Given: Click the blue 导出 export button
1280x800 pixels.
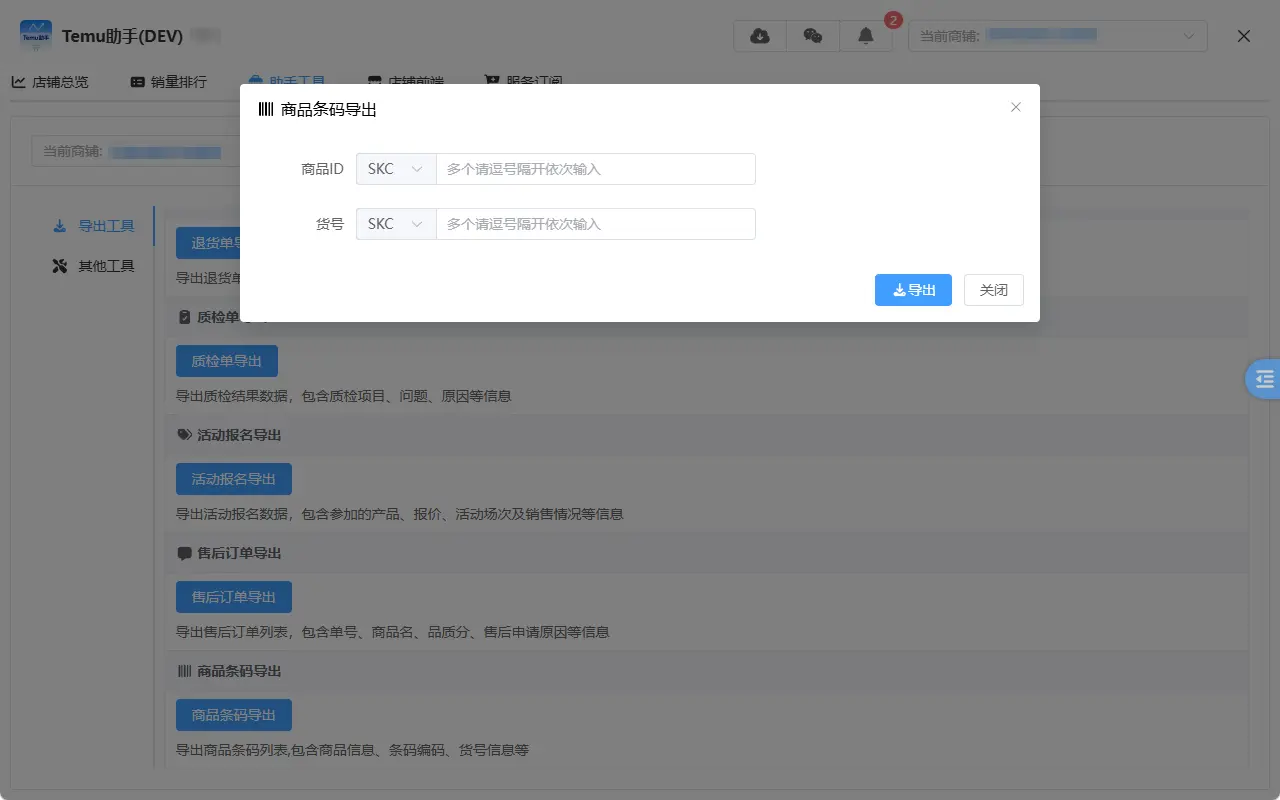Looking at the screenshot, I should point(912,290).
